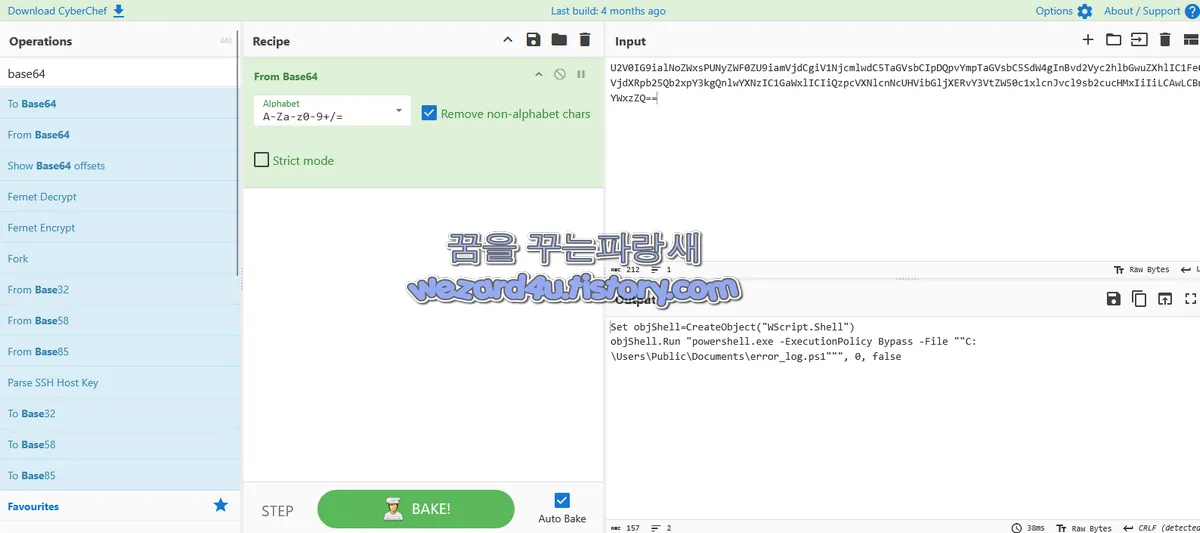Set a breakpoint on From Base64
This screenshot has width=1200, height=533.
[x=581, y=75]
